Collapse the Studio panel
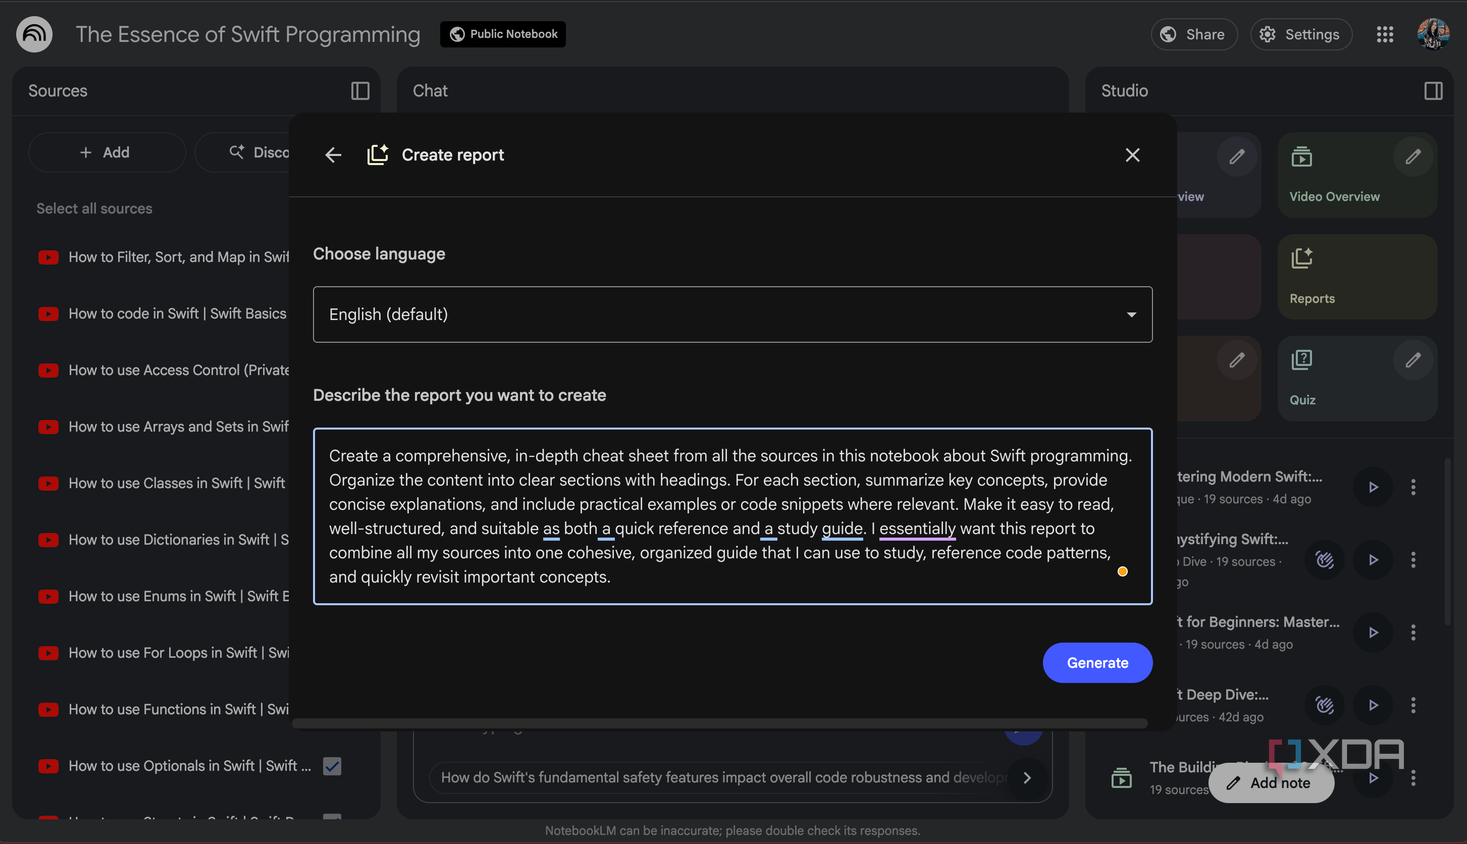 [1433, 91]
